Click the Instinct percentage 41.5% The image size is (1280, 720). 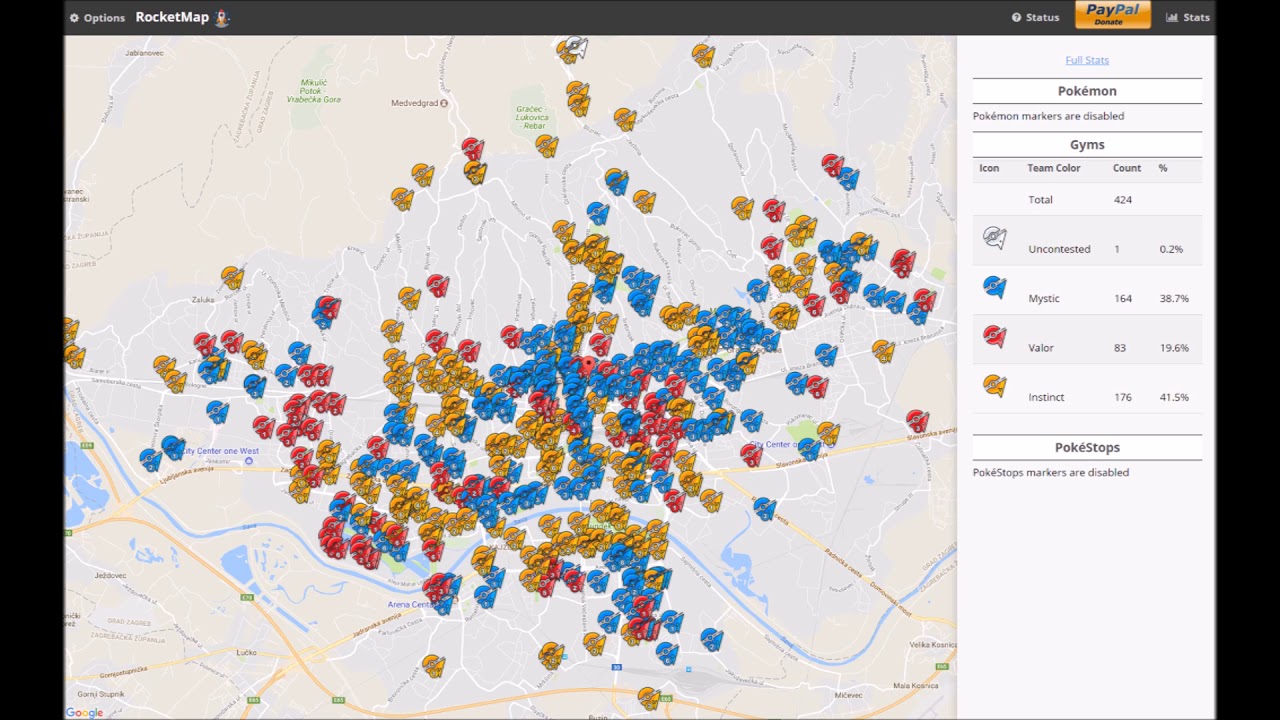click(x=1174, y=397)
